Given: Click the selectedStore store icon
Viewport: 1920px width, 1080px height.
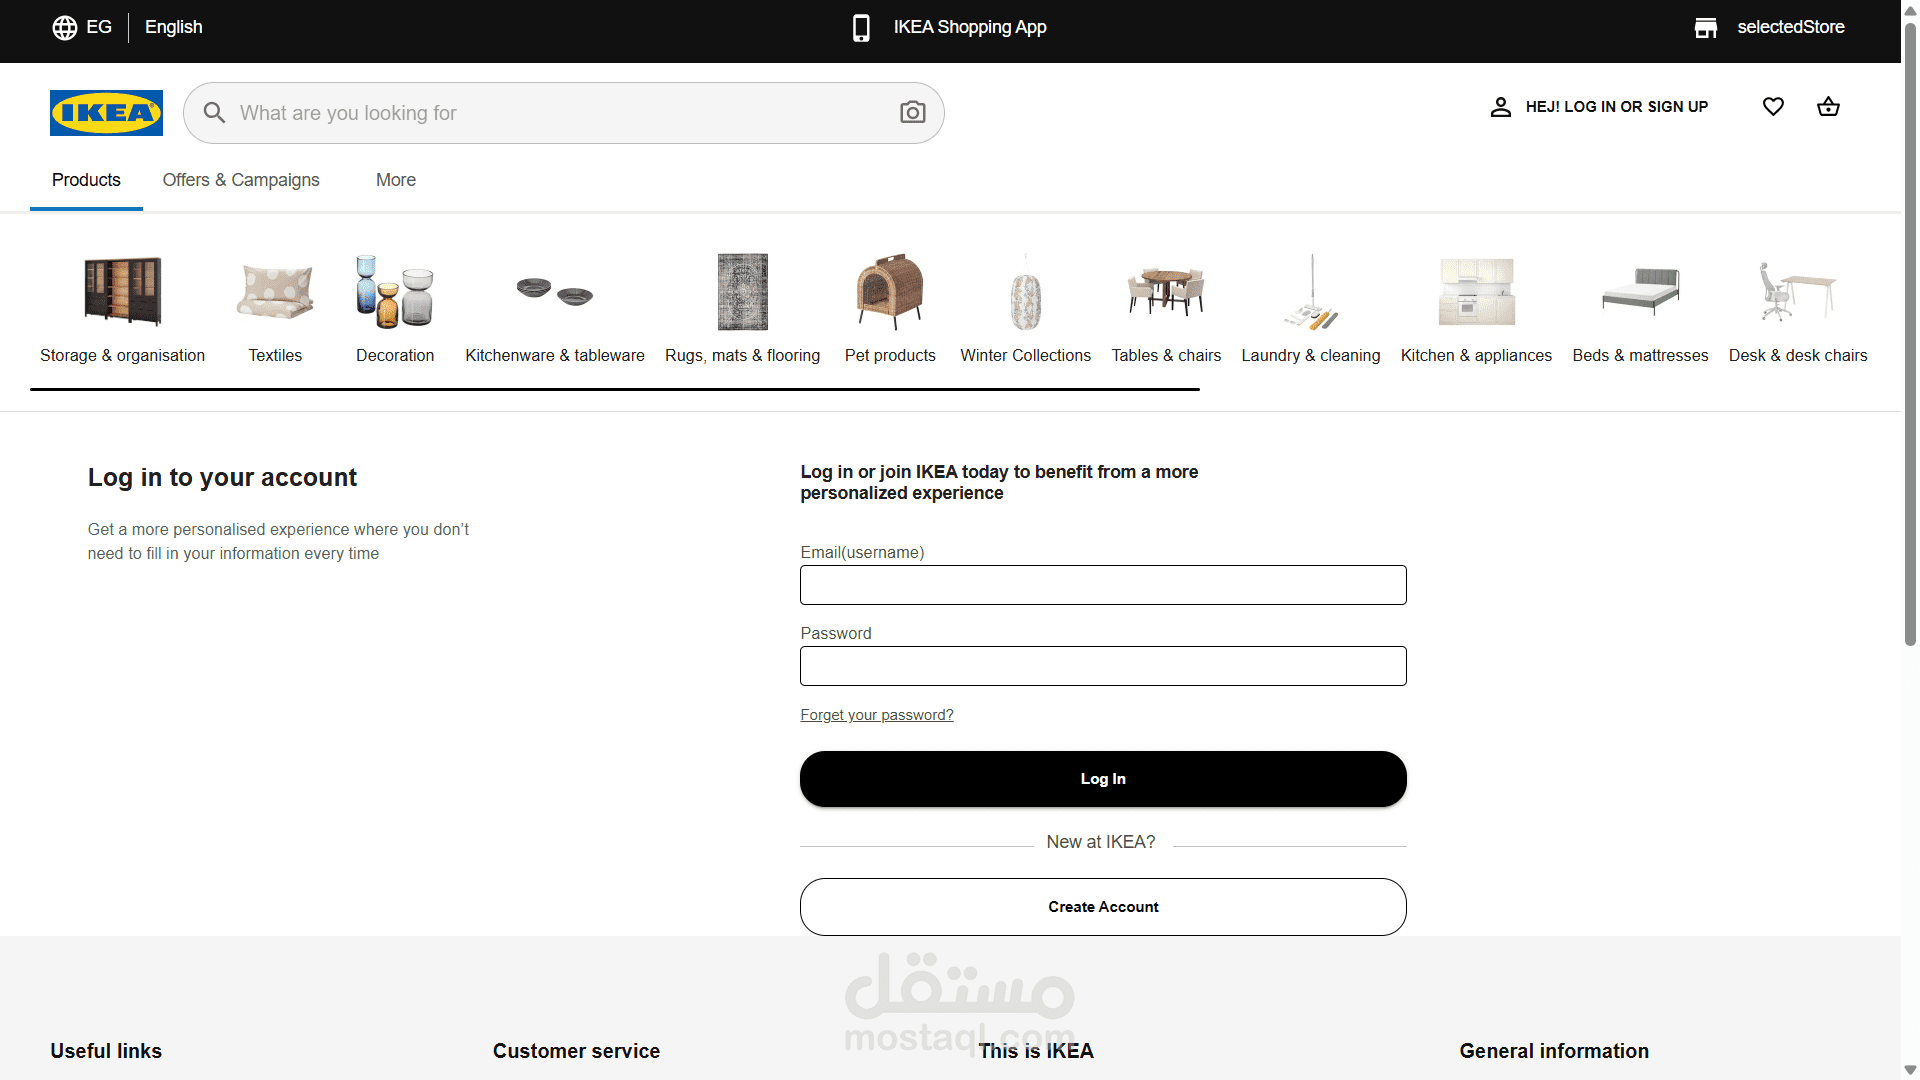Looking at the screenshot, I should (1706, 27).
